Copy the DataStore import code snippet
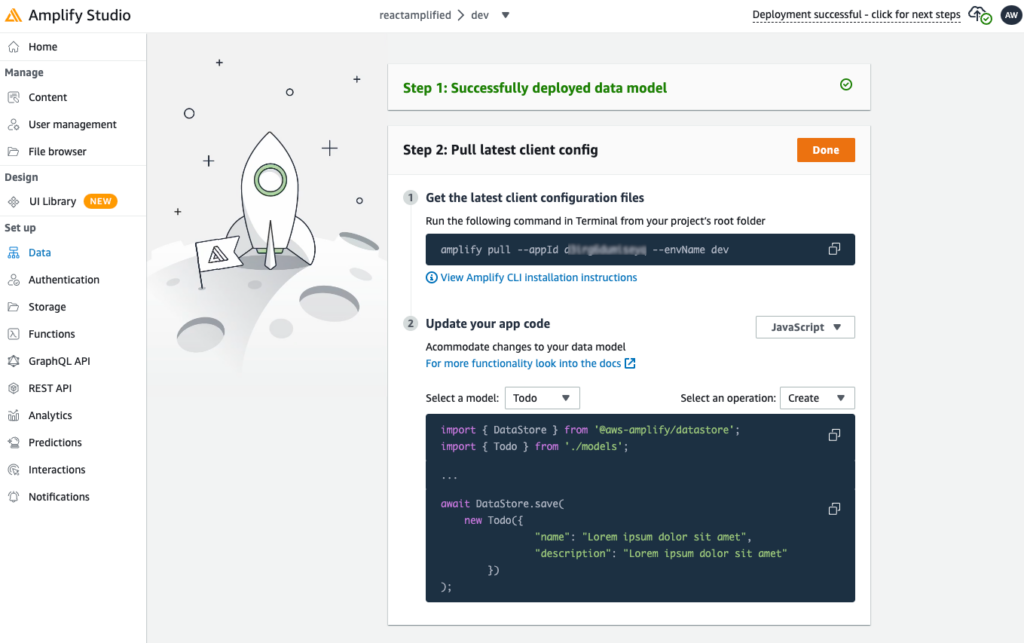 [x=834, y=435]
